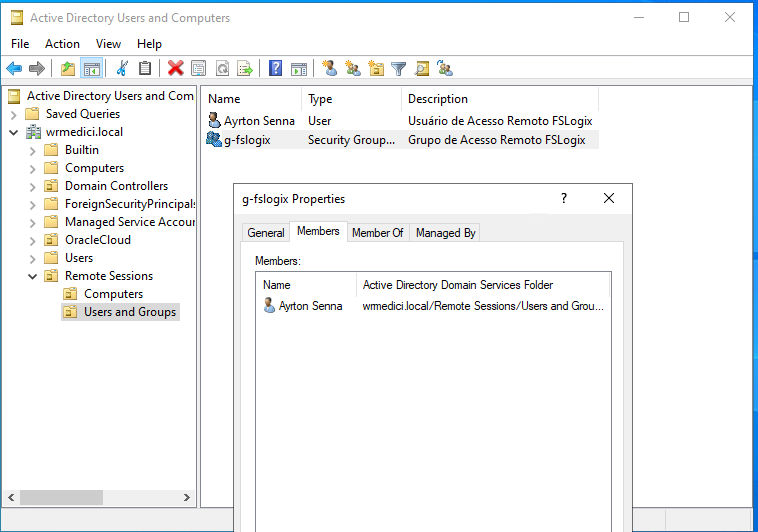Click the Name column header in members list
Viewport: 758px width, 532px height.
pos(306,285)
